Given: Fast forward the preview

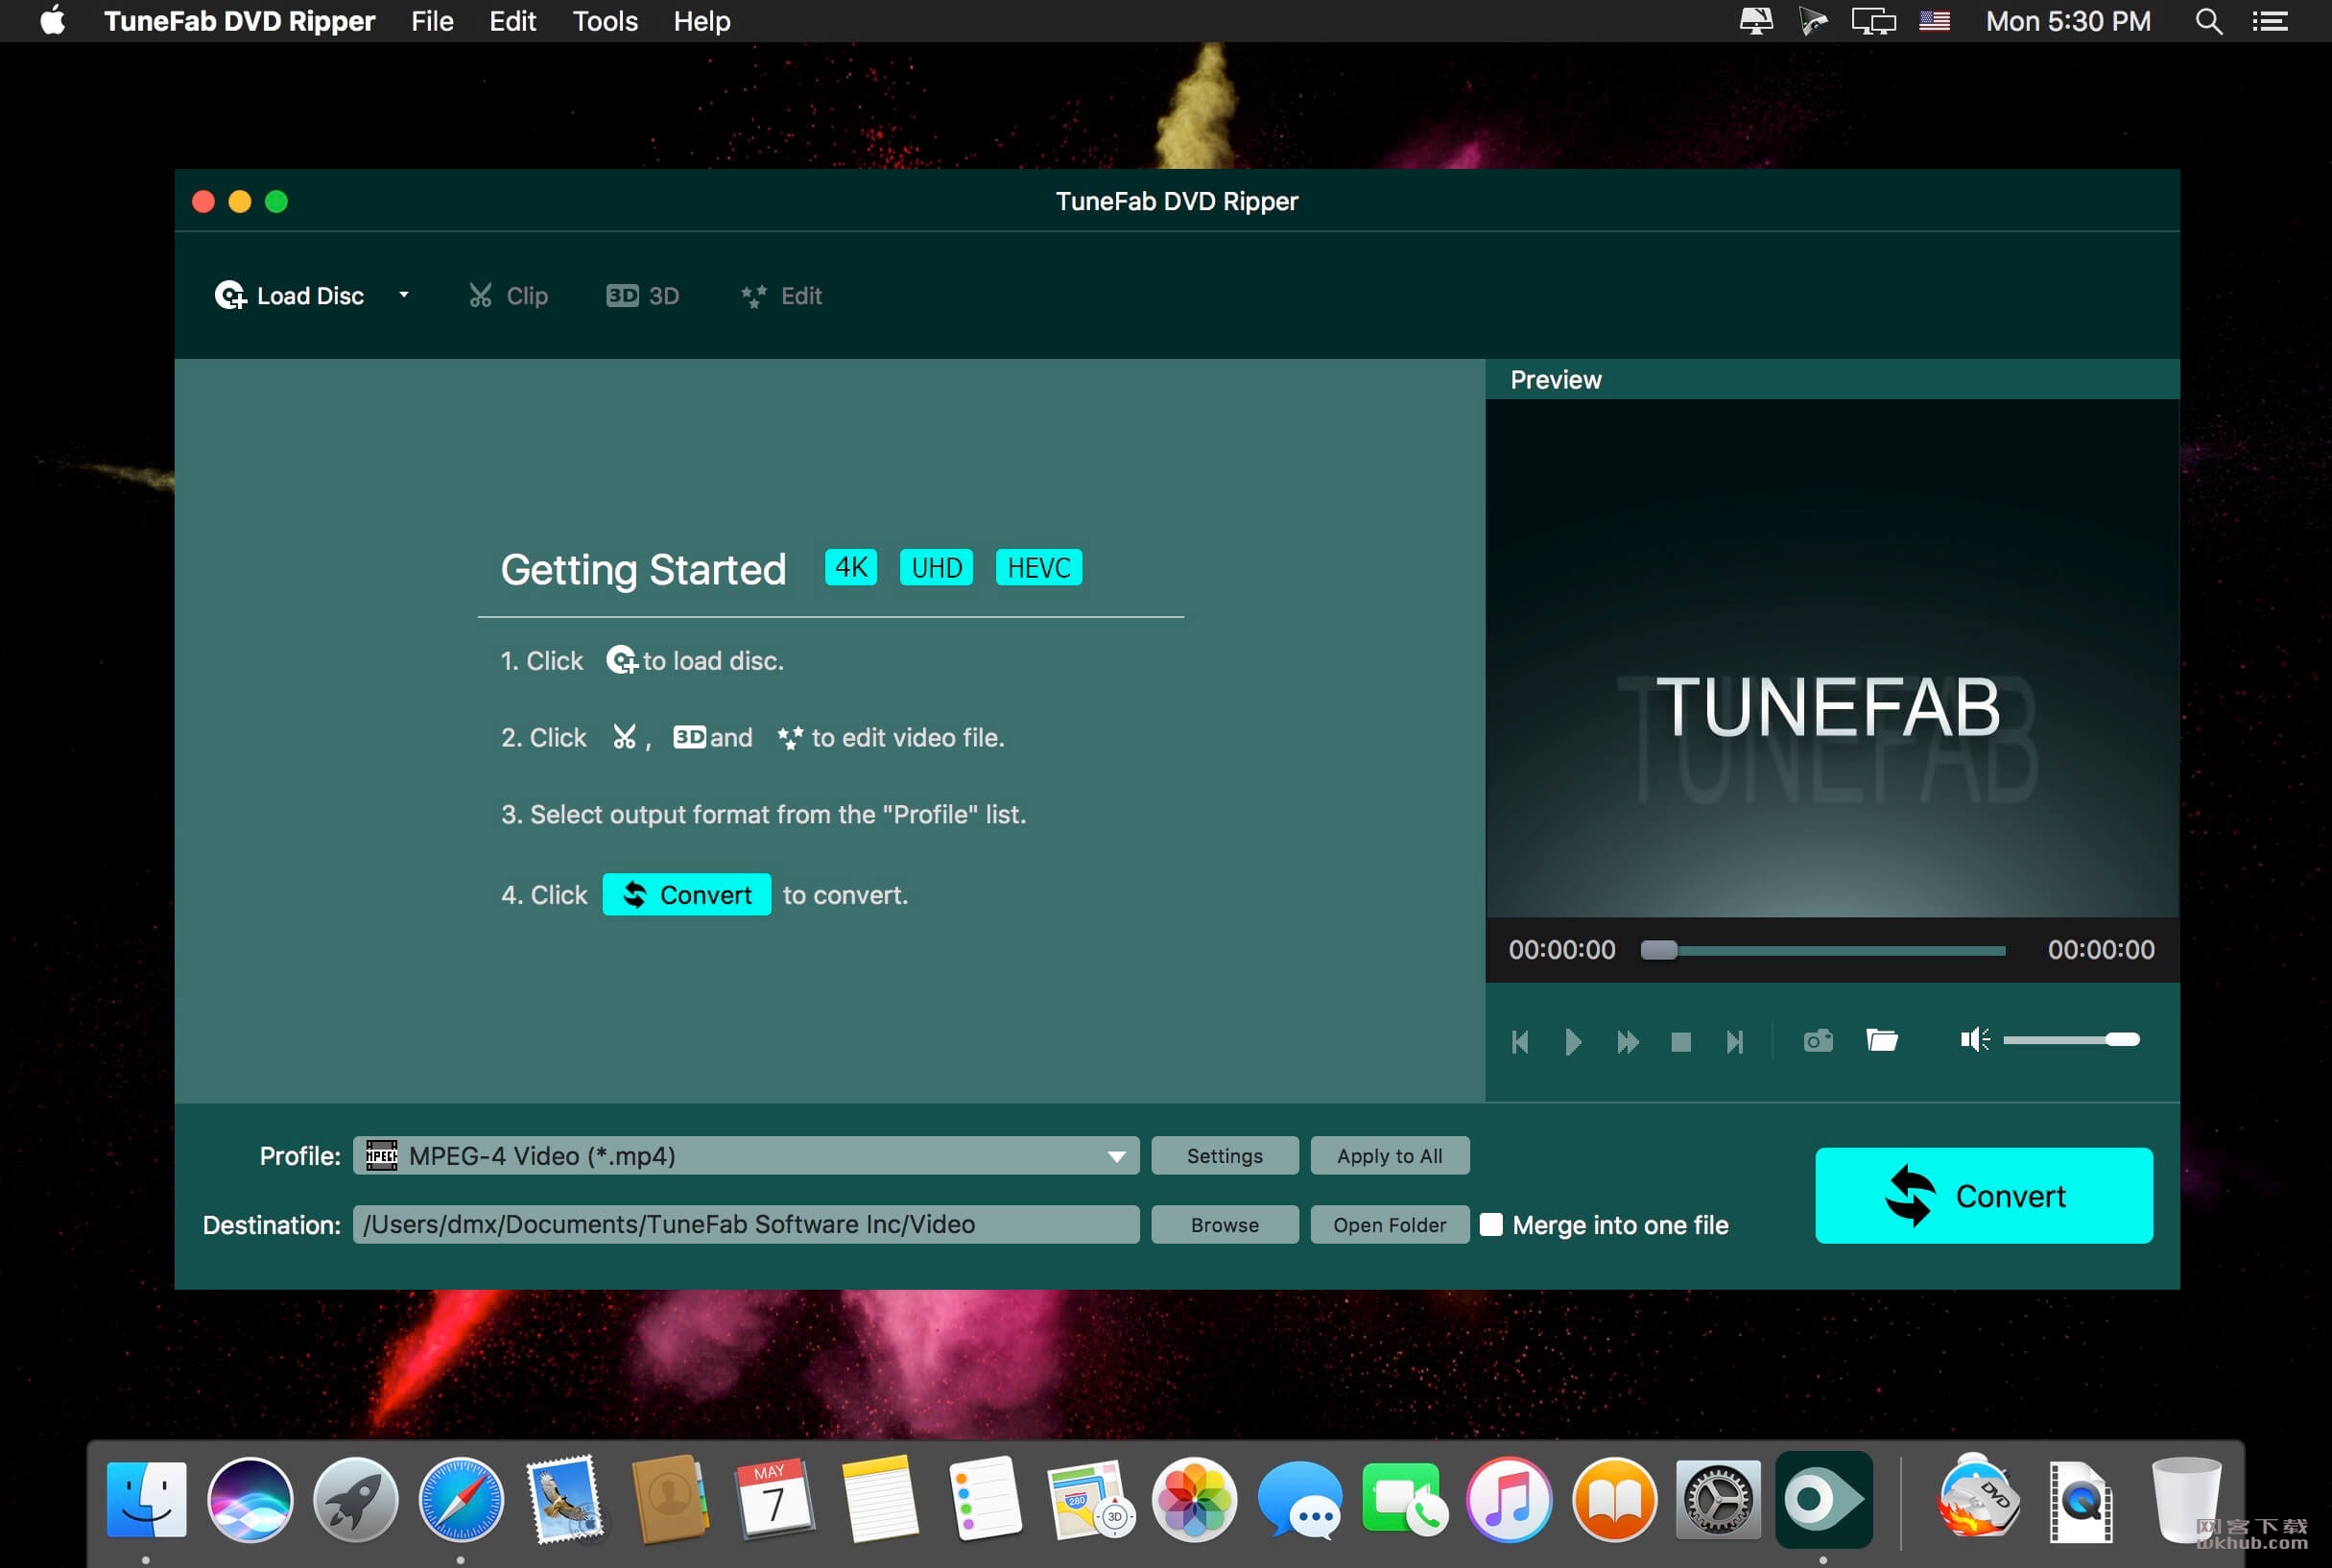Looking at the screenshot, I should 1627,1042.
